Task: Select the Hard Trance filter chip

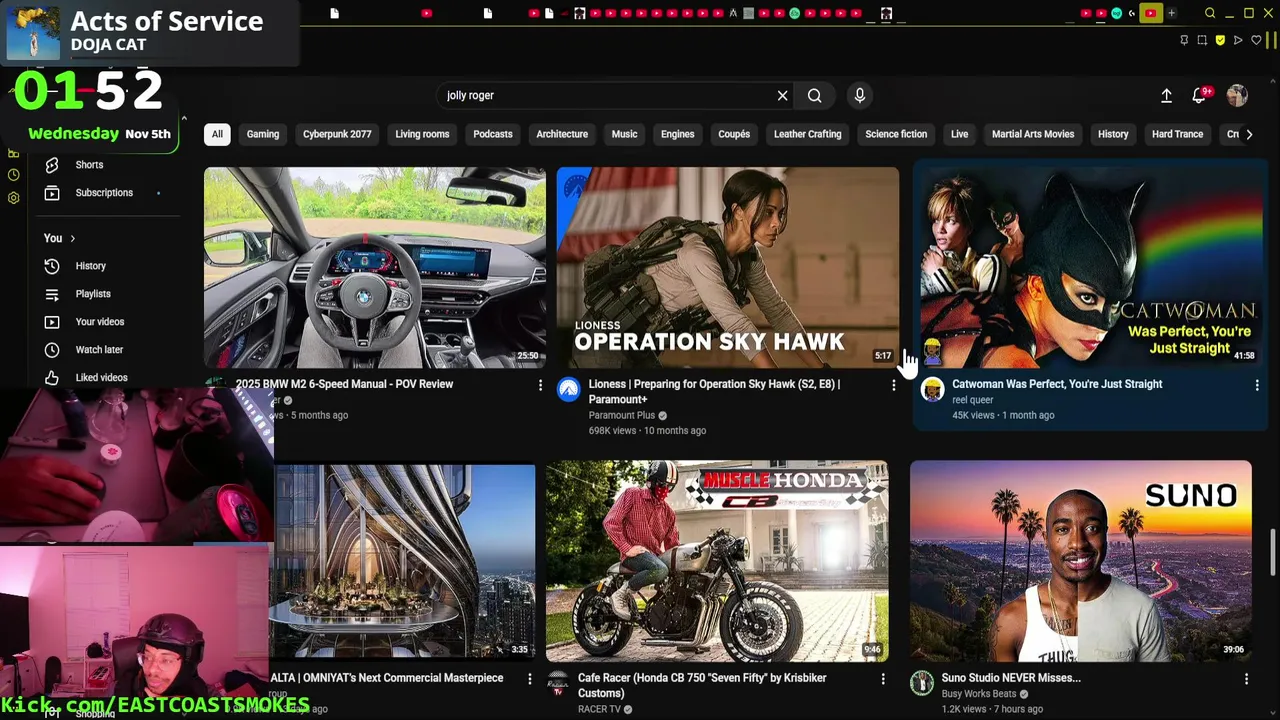Action: (1177, 134)
